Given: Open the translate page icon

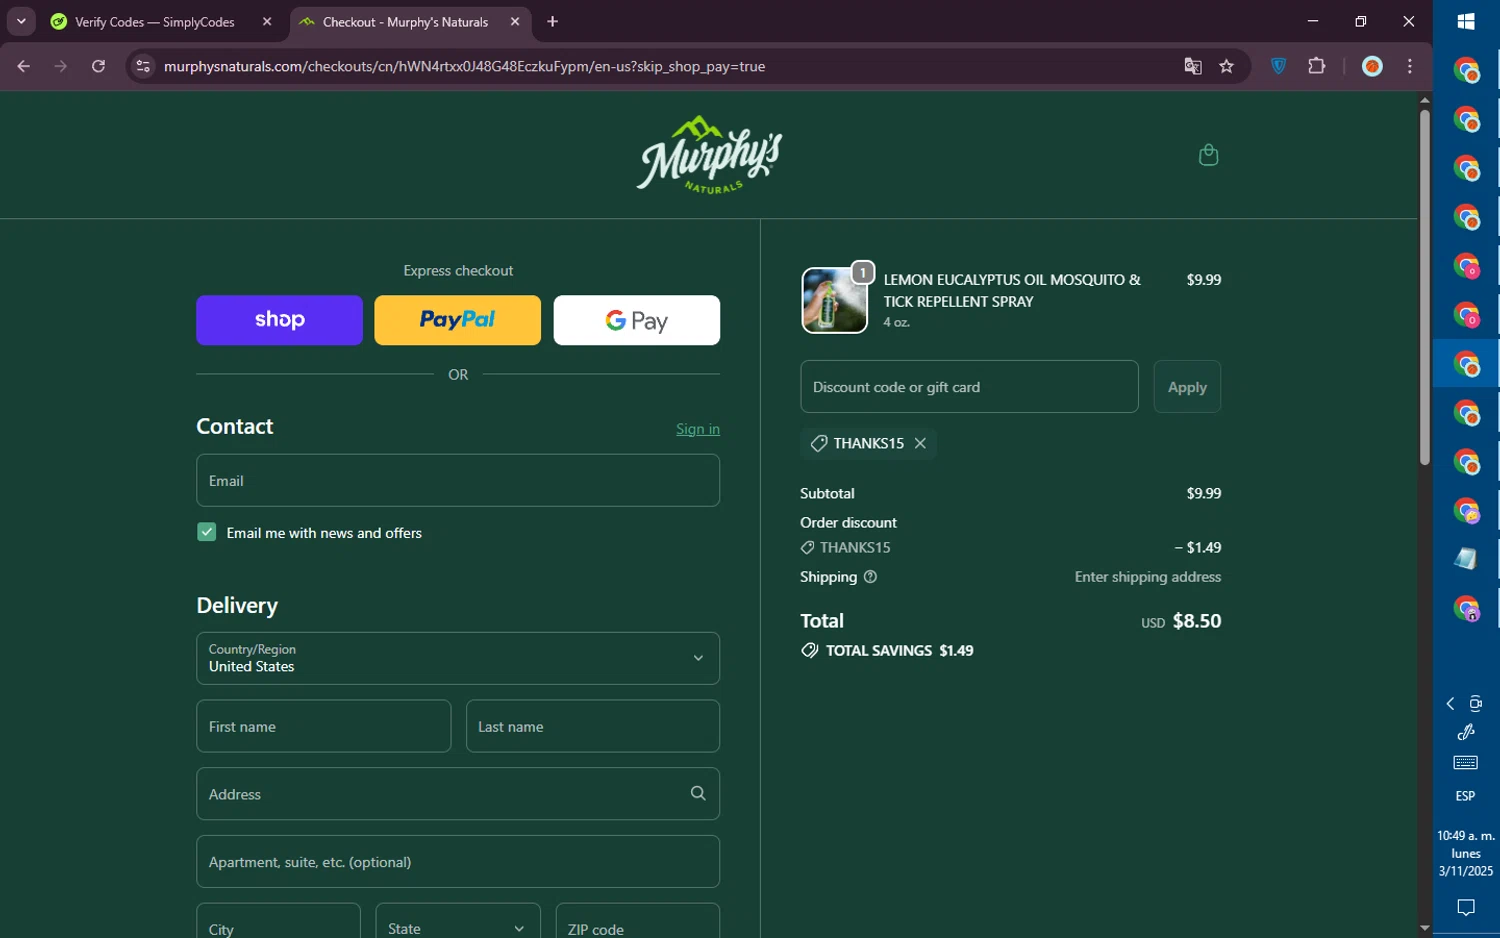Looking at the screenshot, I should tap(1192, 66).
